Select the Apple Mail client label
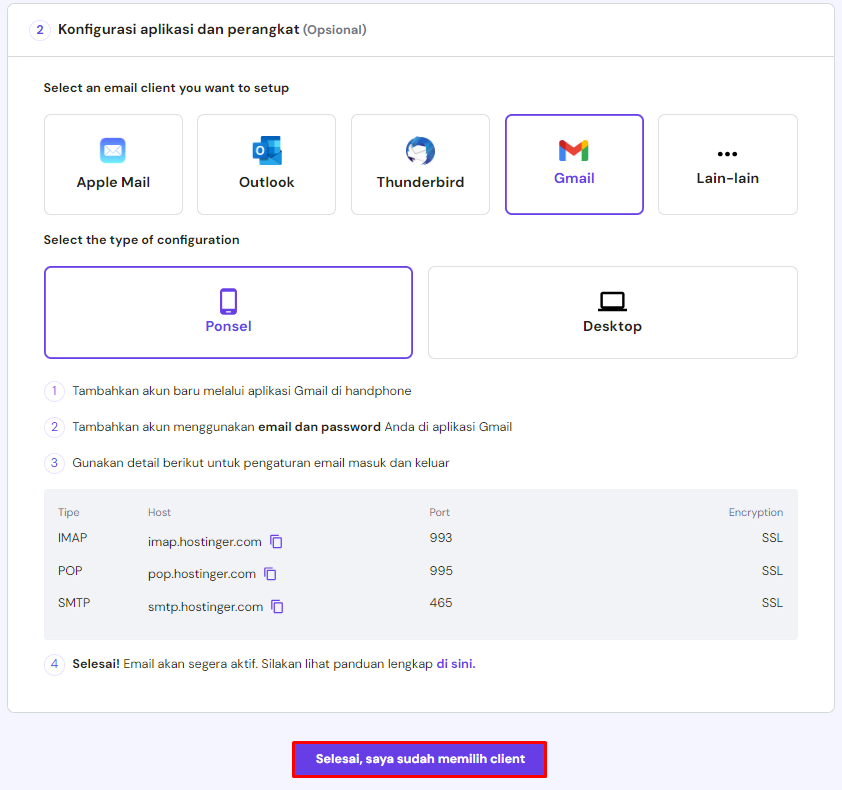Screen dimensions: 842x790 coord(113,183)
